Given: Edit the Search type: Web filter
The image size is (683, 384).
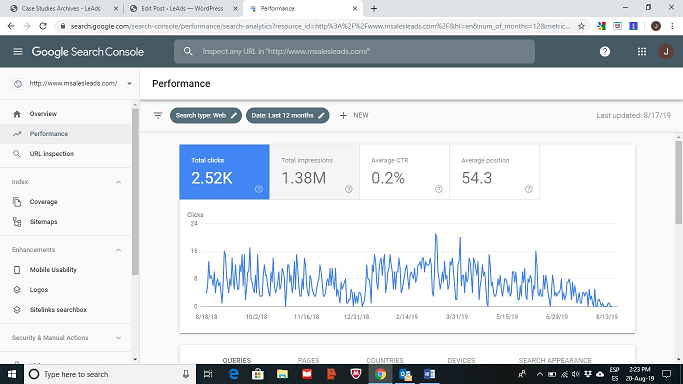Looking at the screenshot, I should pyautogui.click(x=206, y=115).
